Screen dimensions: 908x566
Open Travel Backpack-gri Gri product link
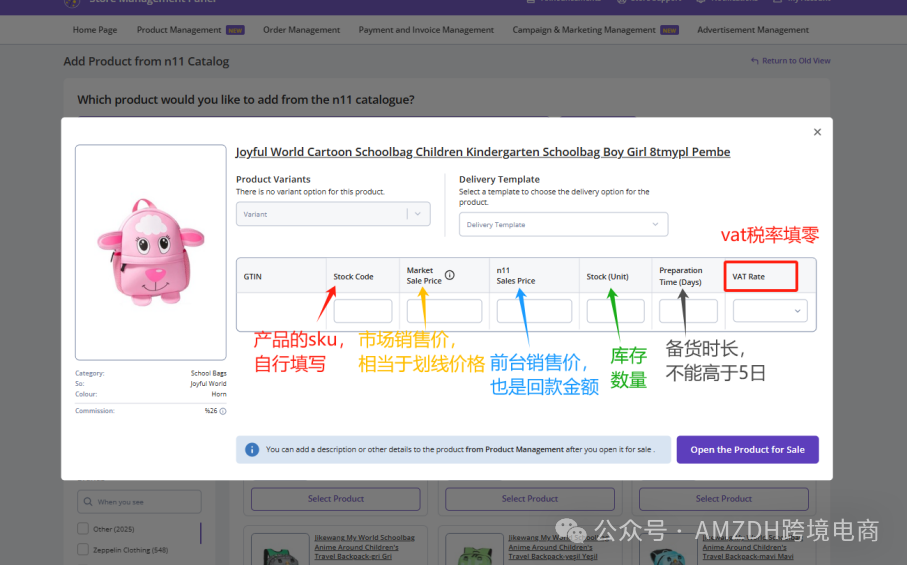click(364, 547)
